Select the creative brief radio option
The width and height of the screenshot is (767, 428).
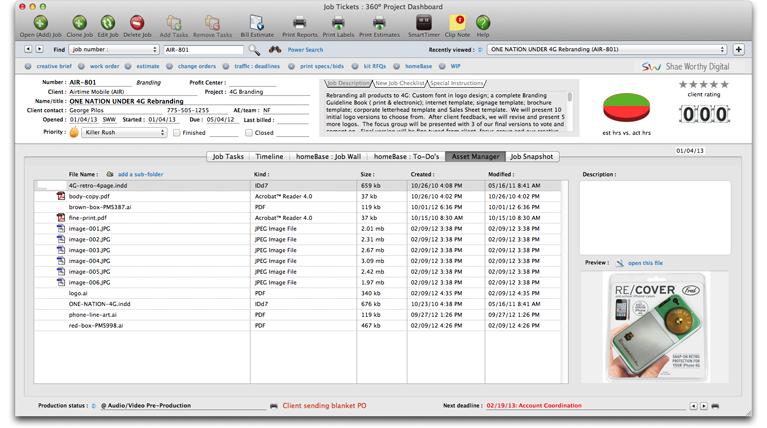[x=29, y=66]
